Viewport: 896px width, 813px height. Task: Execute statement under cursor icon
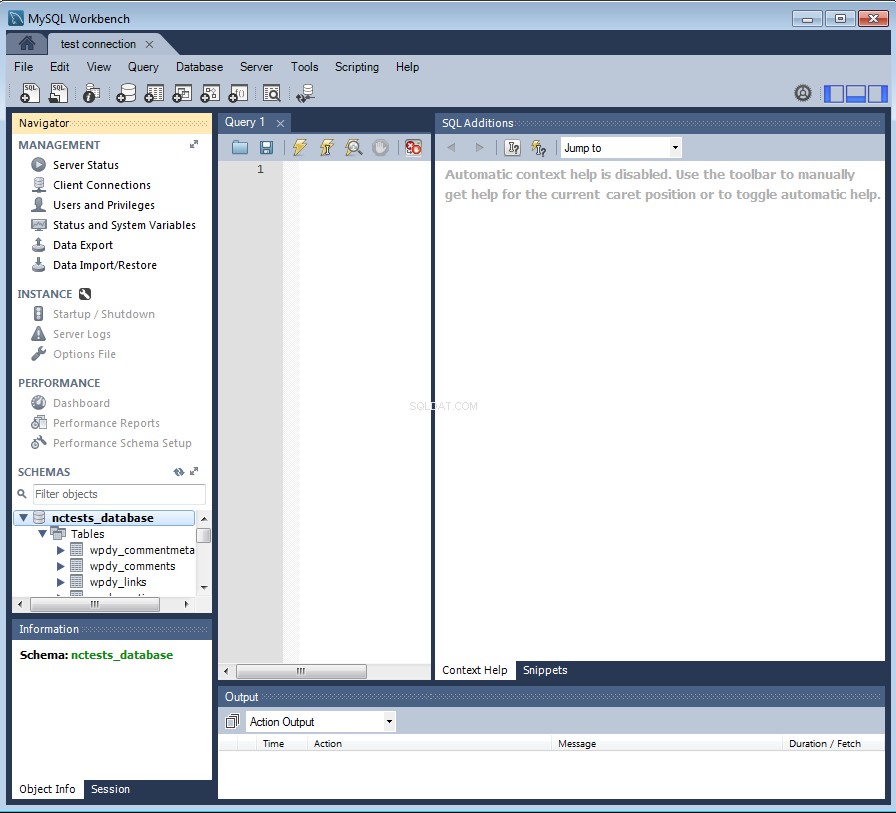(327, 148)
